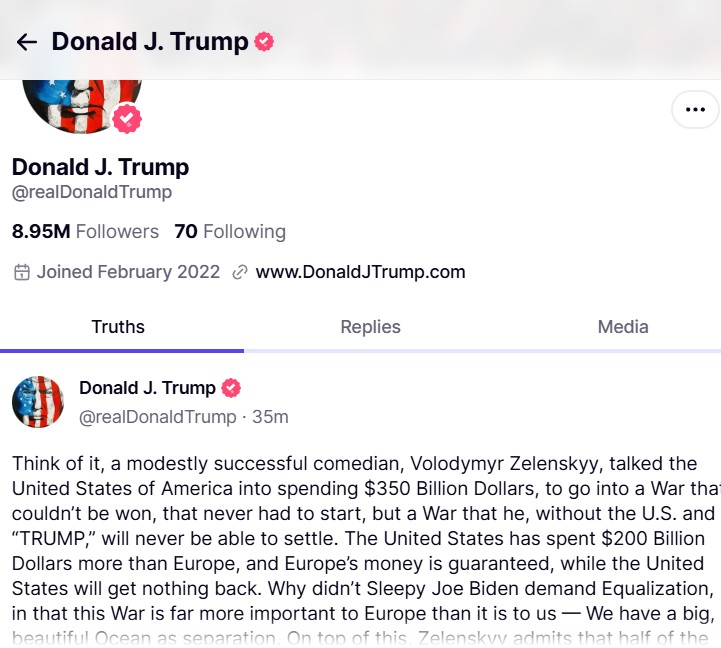Switch to the Replies tab

(x=371, y=327)
